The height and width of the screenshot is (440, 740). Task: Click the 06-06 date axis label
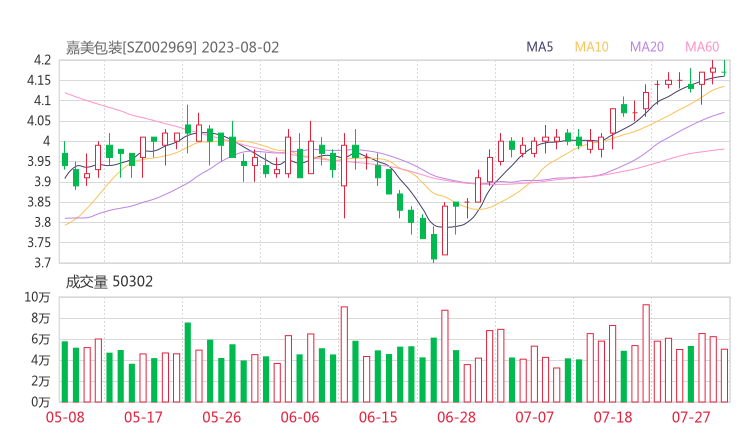click(300, 417)
